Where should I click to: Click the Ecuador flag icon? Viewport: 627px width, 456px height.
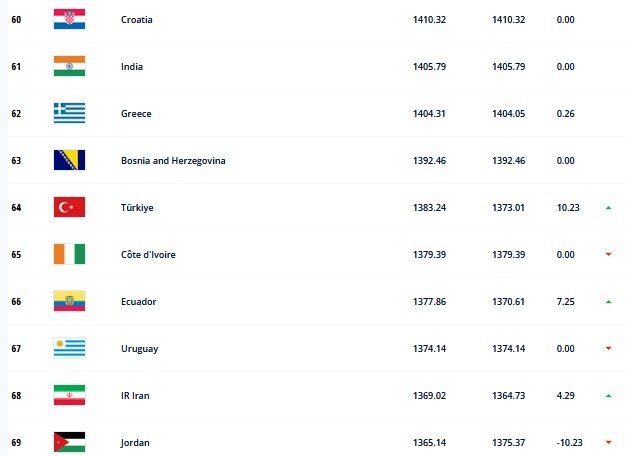coord(69,301)
